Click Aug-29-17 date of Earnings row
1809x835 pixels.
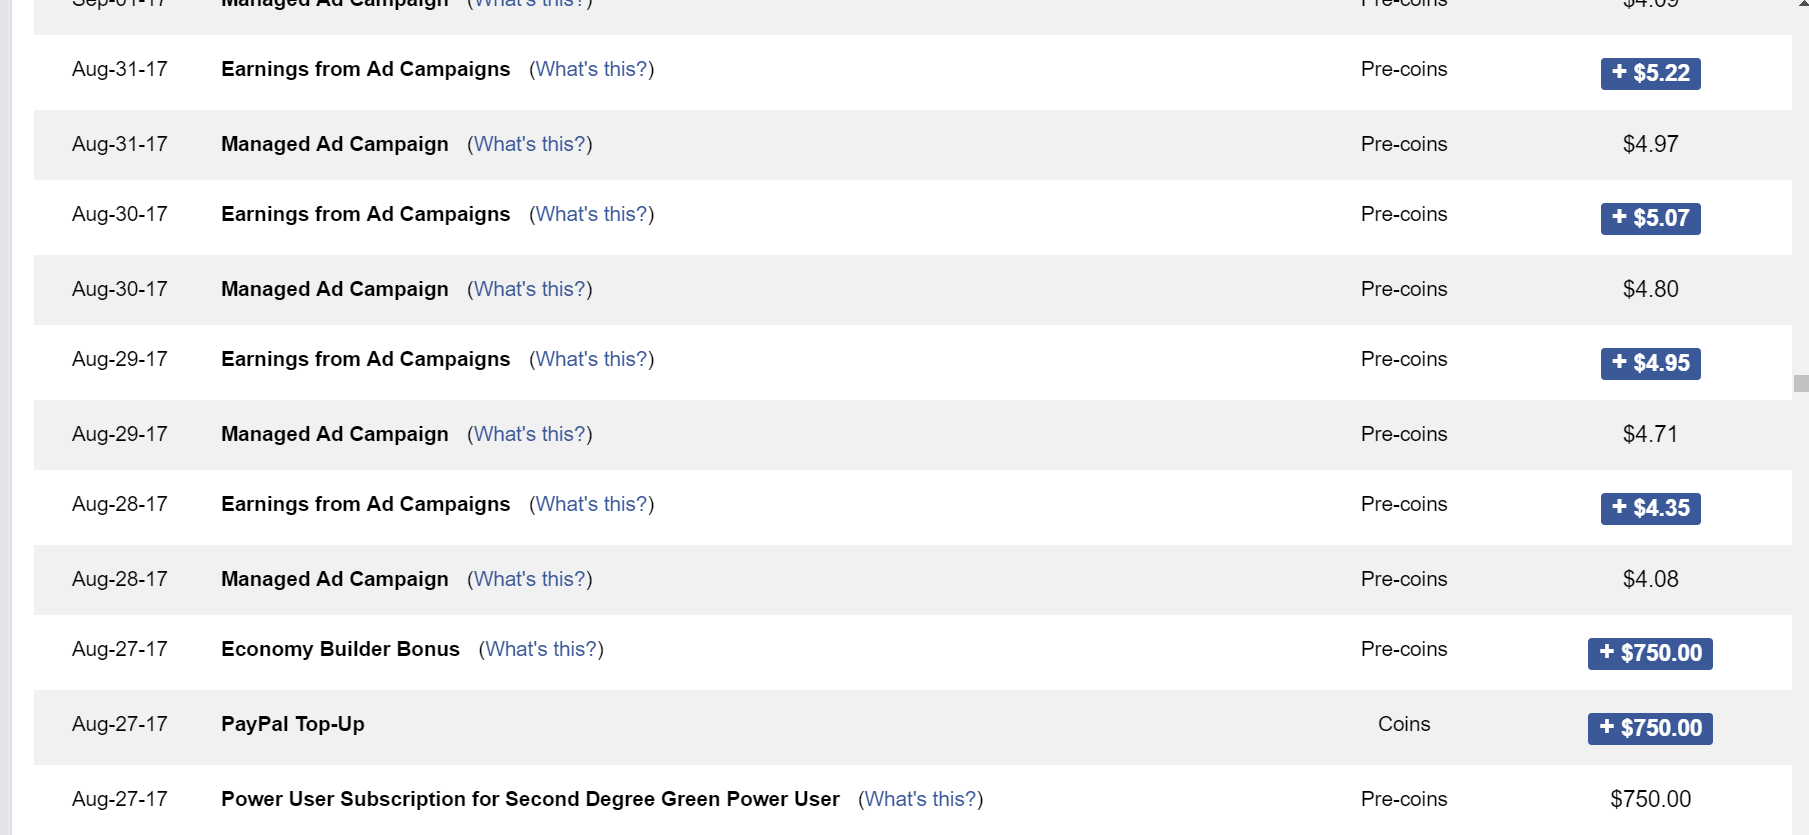pyautogui.click(x=120, y=359)
